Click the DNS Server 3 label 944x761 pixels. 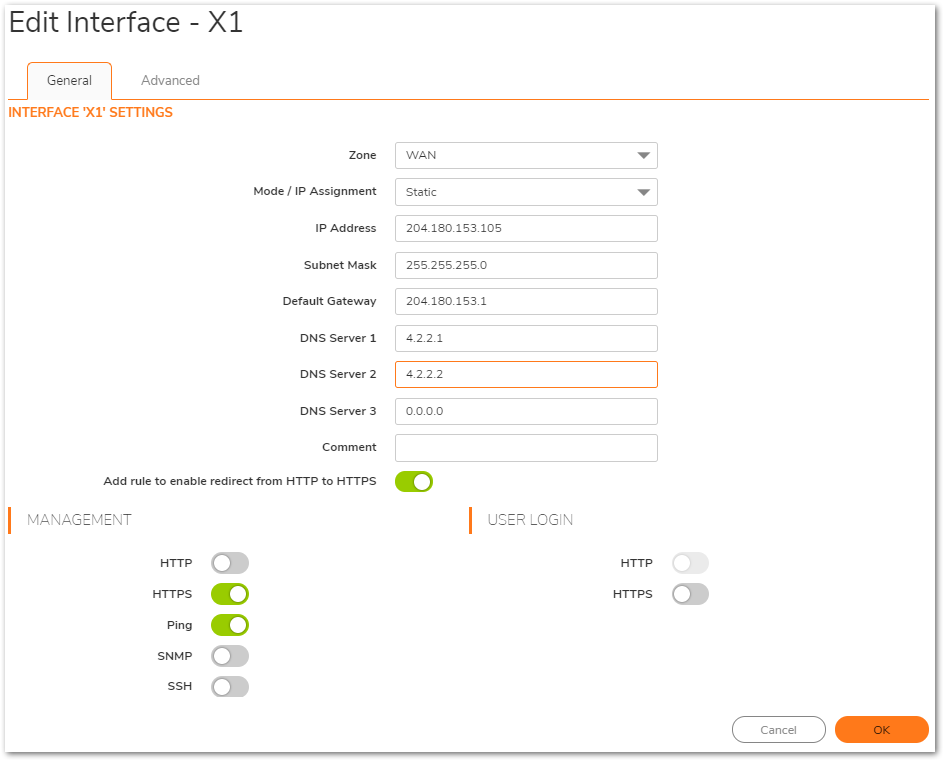pyautogui.click(x=338, y=411)
